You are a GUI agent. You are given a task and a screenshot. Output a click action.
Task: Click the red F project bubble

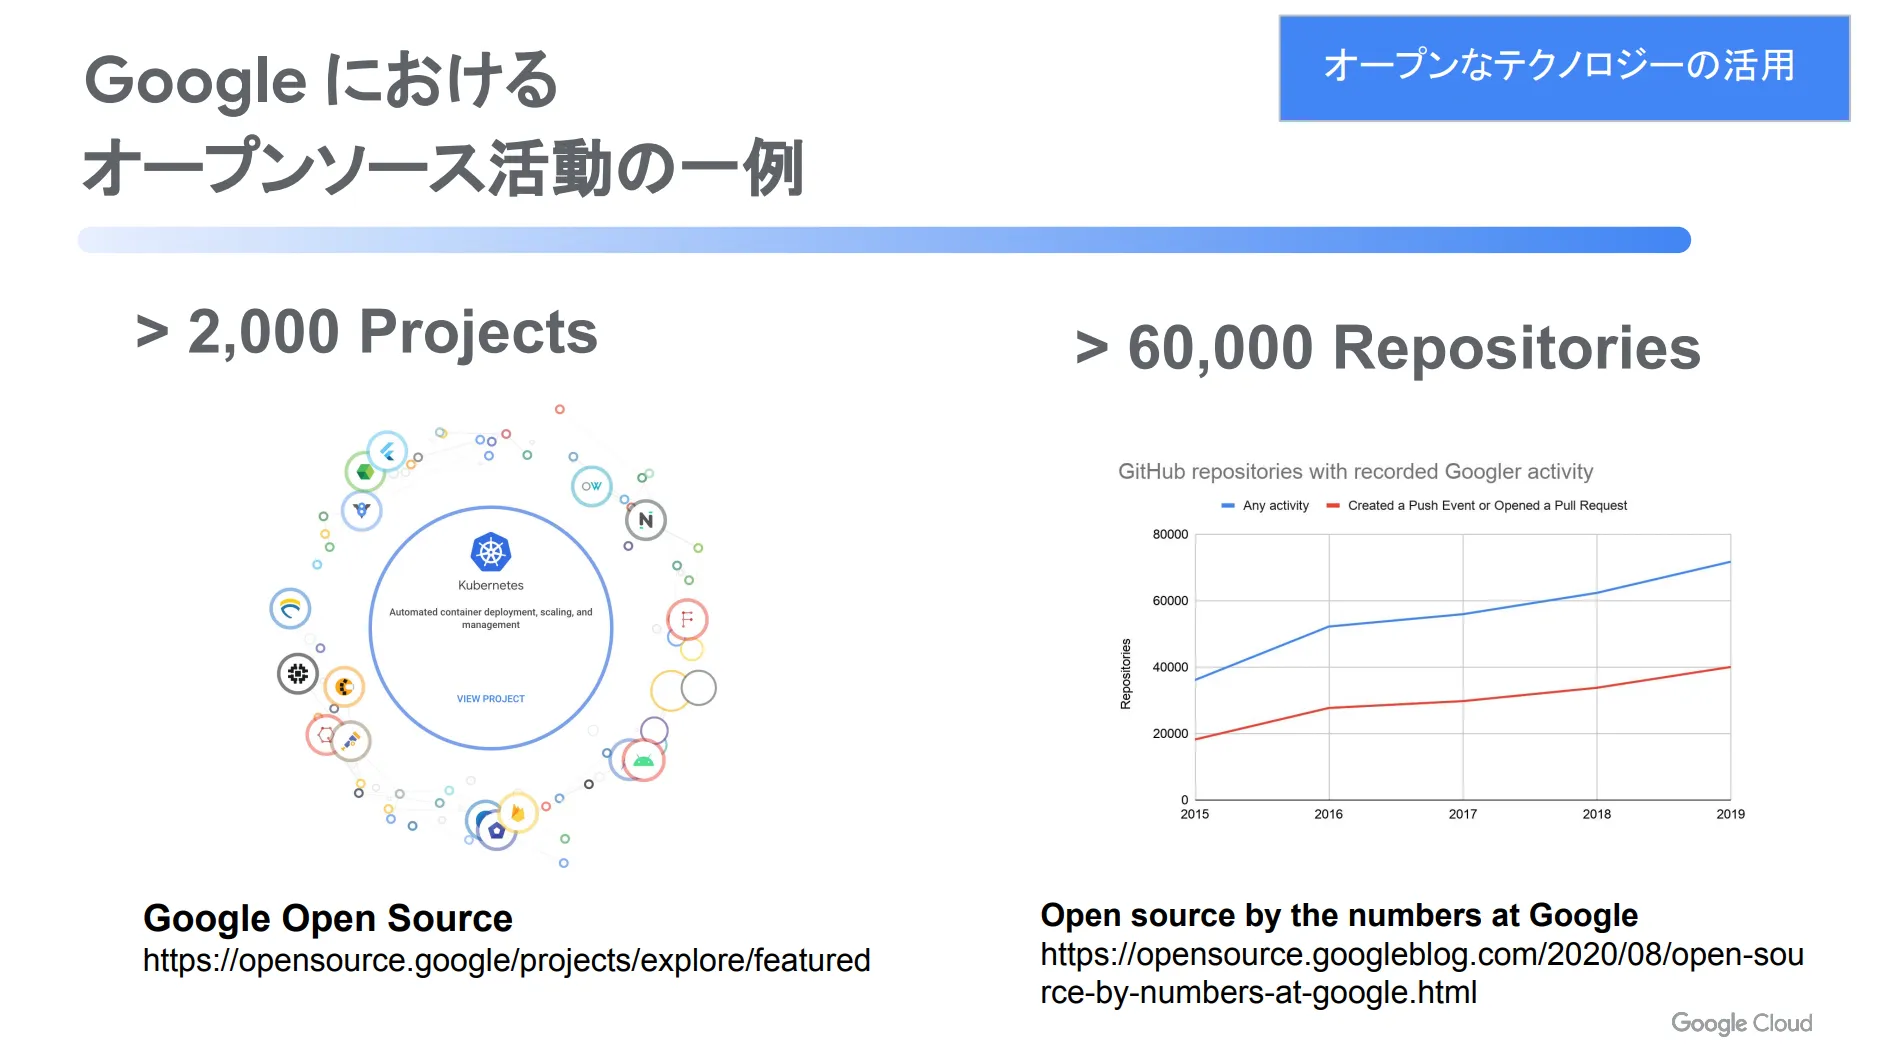click(x=687, y=620)
